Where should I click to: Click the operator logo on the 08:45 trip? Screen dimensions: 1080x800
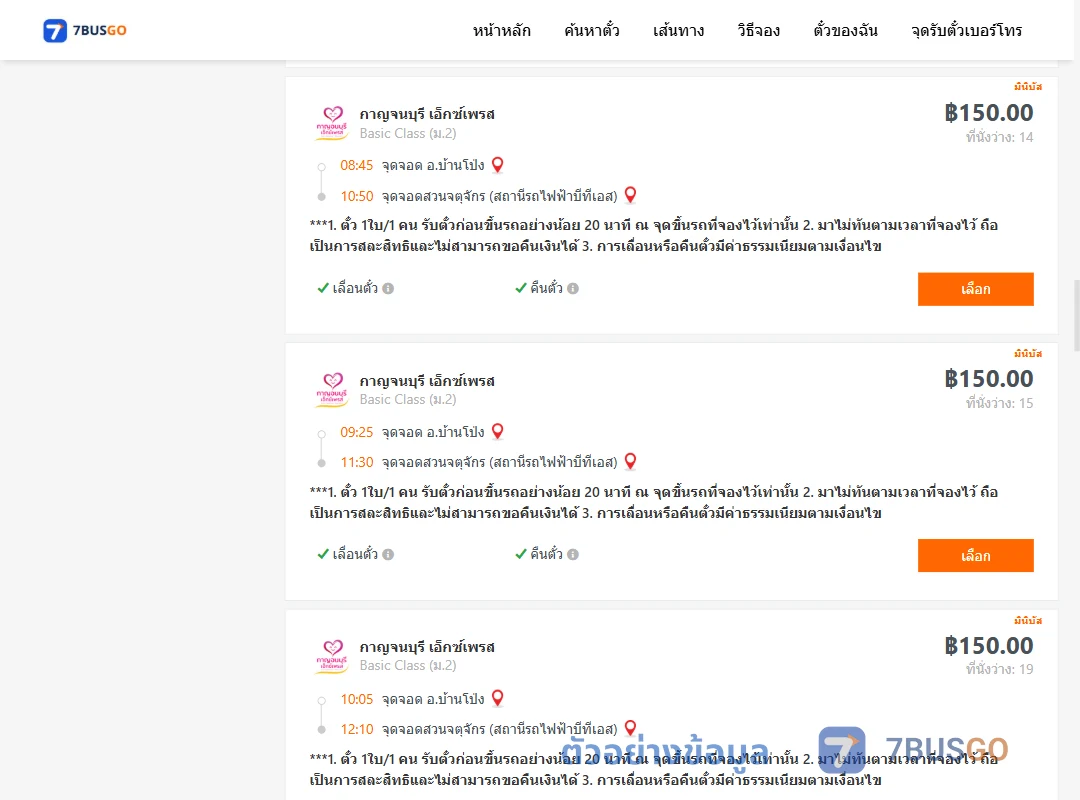[x=333, y=123]
